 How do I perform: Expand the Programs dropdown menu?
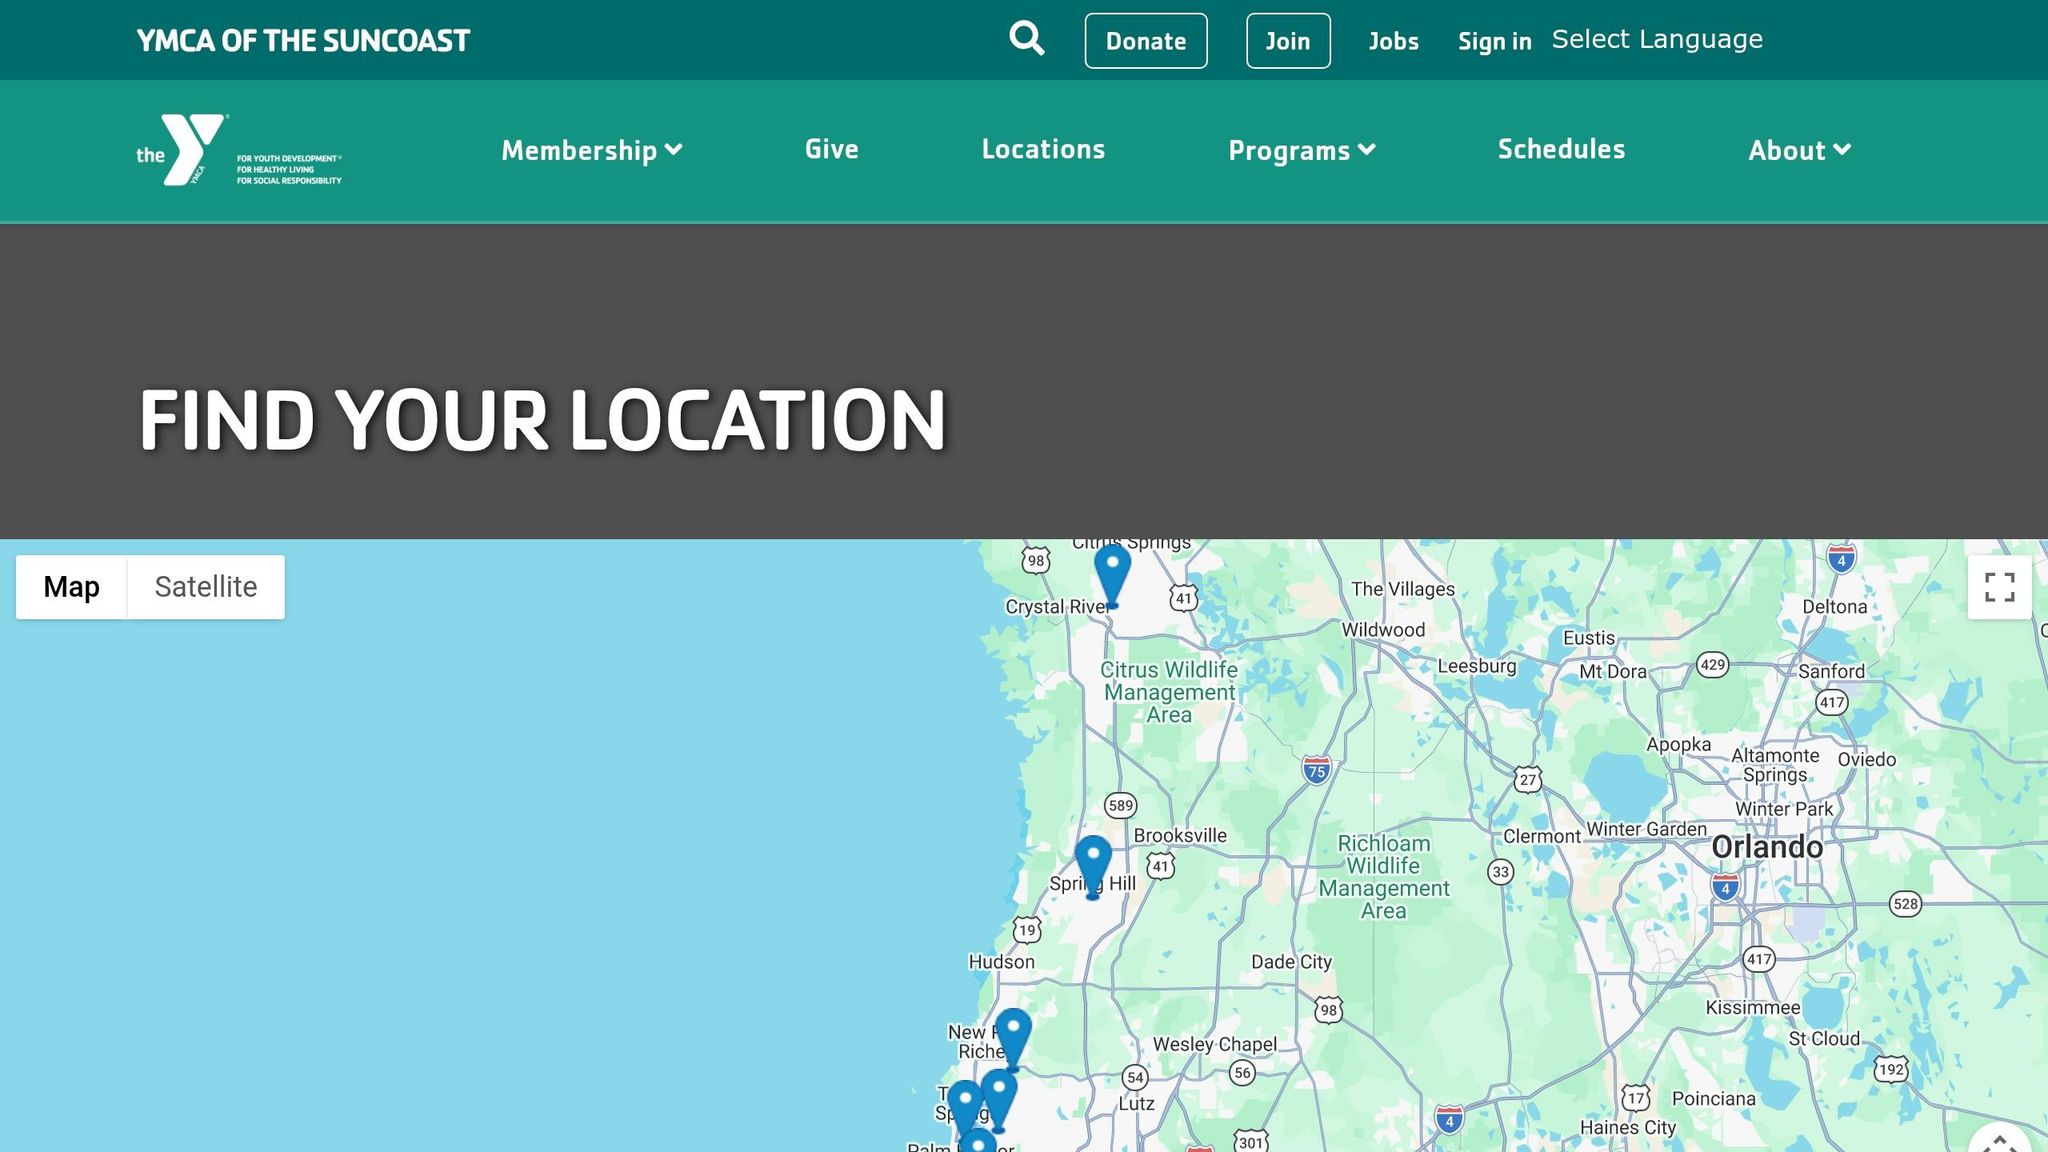(1301, 150)
